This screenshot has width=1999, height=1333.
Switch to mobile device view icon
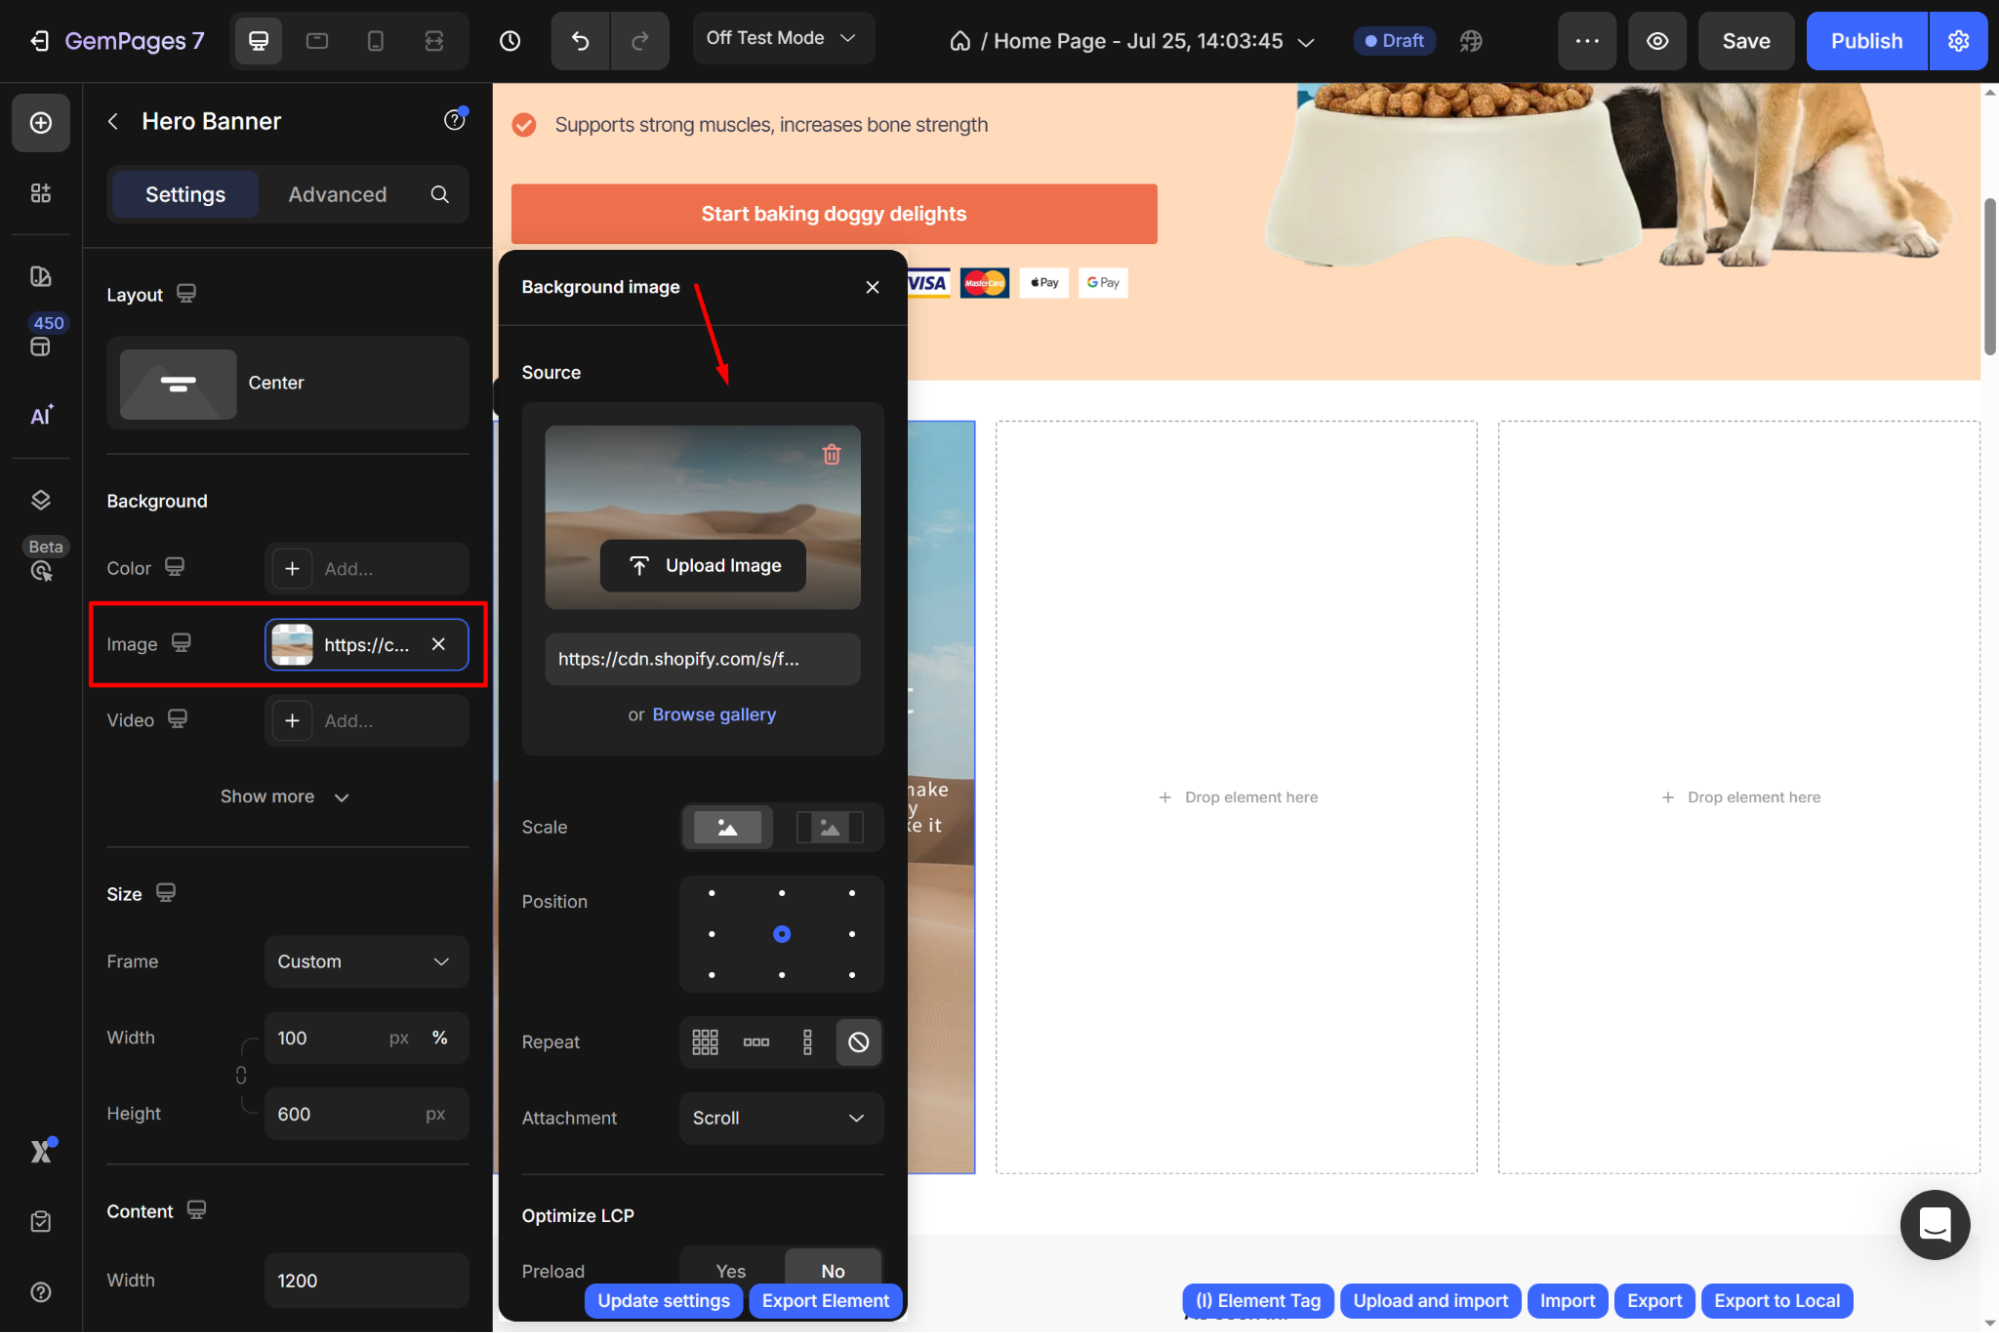pos(375,41)
